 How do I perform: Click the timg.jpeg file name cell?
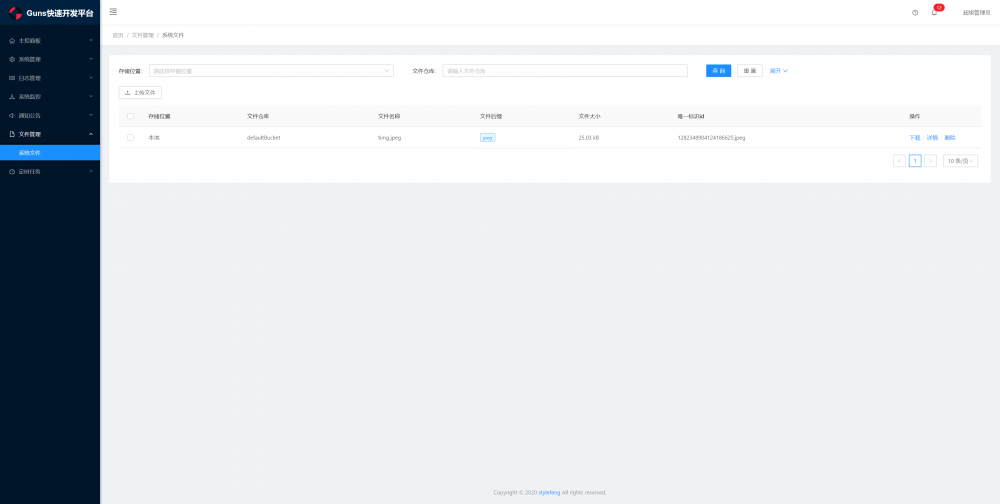pyautogui.click(x=390, y=137)
